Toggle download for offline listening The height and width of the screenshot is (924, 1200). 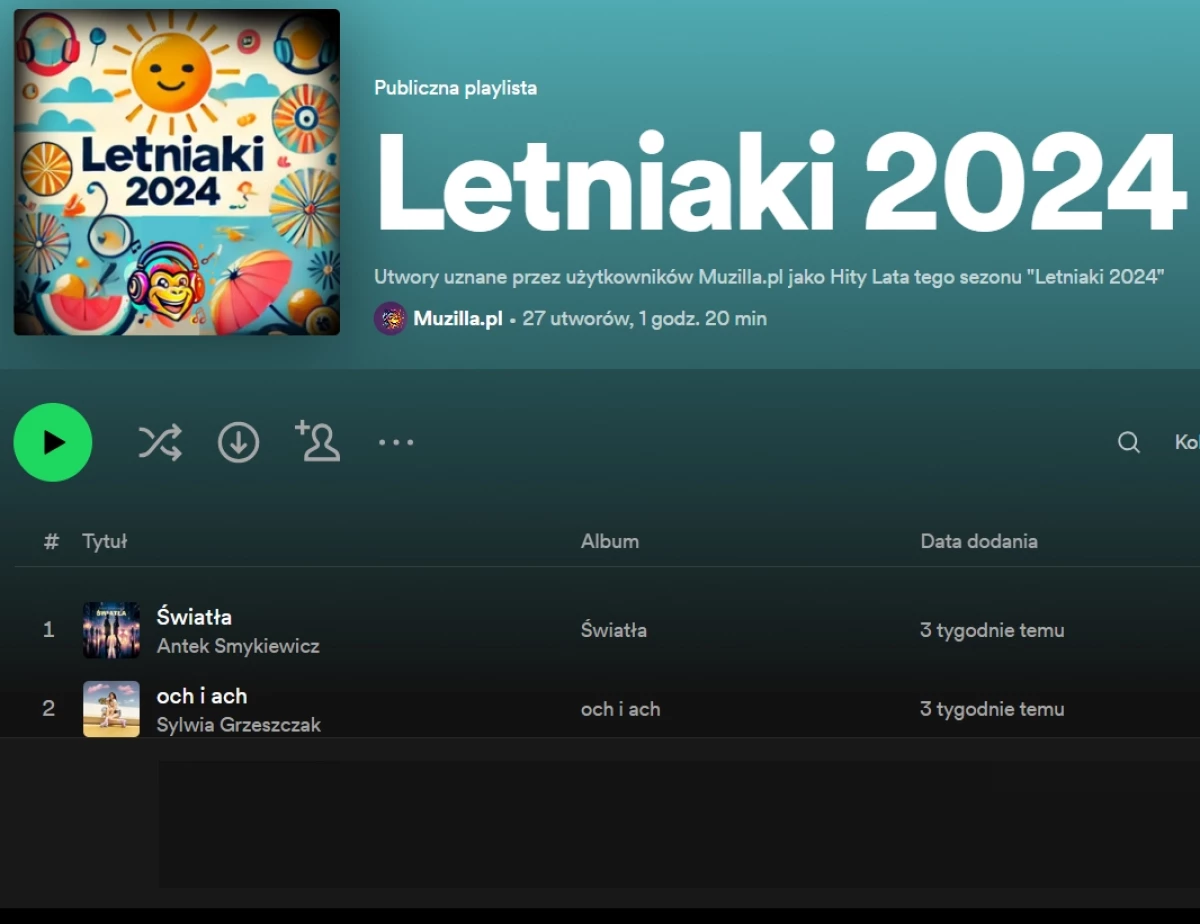click(x=238, y=442)
